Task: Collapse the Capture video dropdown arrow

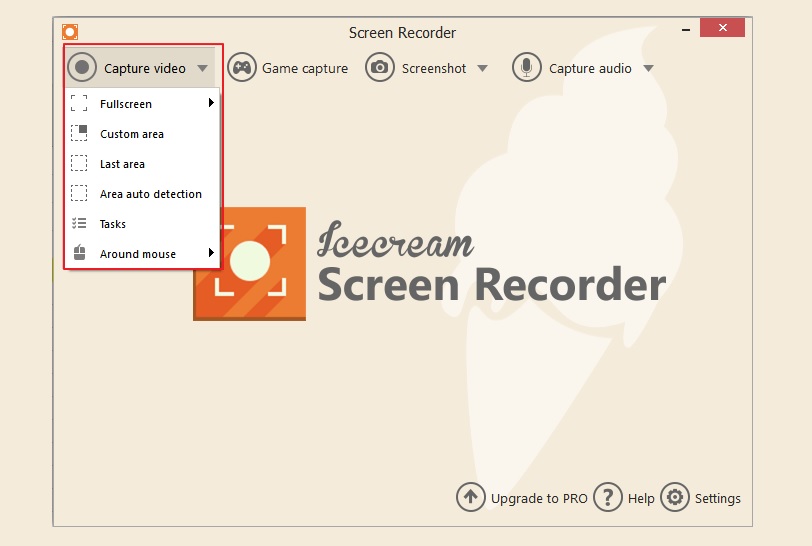Action: (202, 68)
